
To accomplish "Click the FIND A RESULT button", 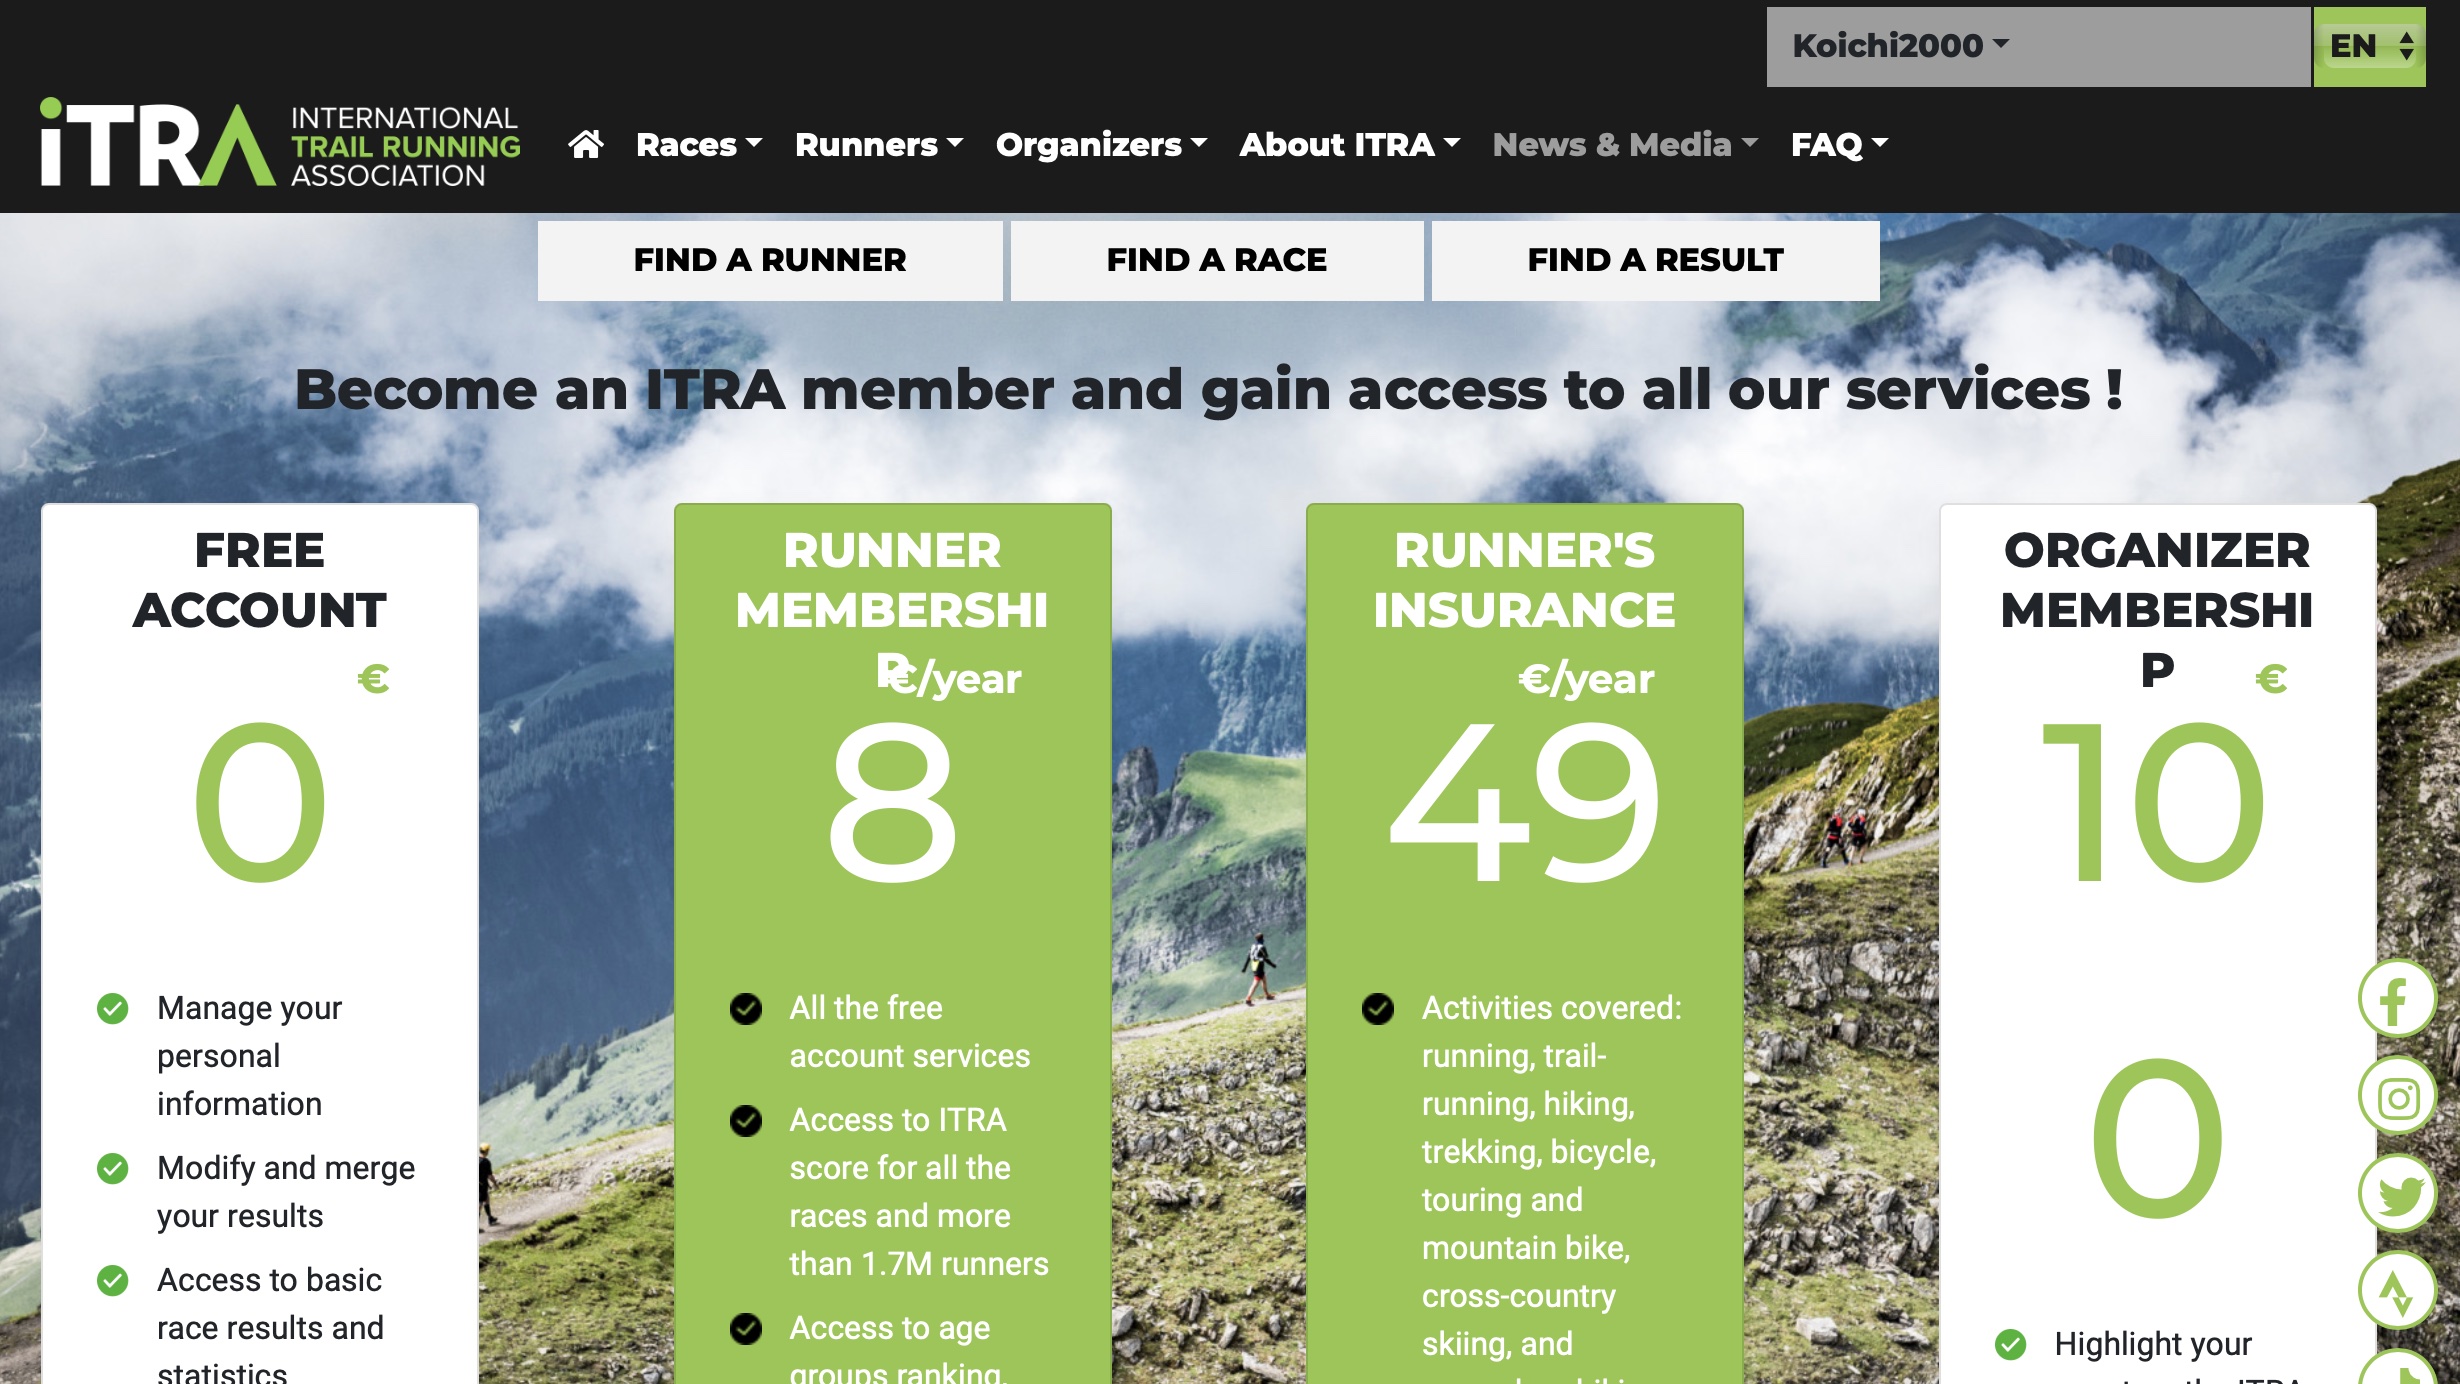I will [x=1655, y=260].
